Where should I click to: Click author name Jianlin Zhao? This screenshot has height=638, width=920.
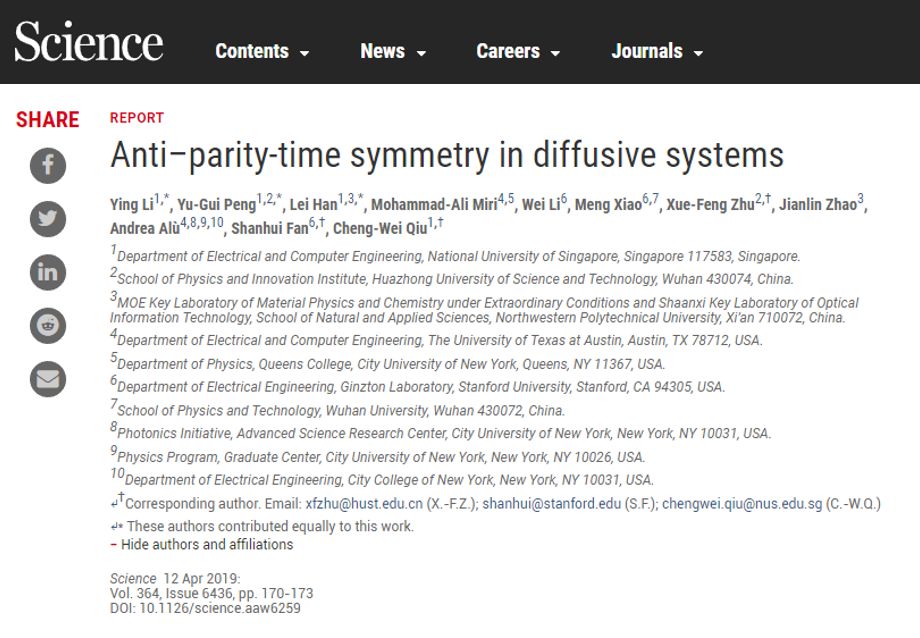coord(818,204)
